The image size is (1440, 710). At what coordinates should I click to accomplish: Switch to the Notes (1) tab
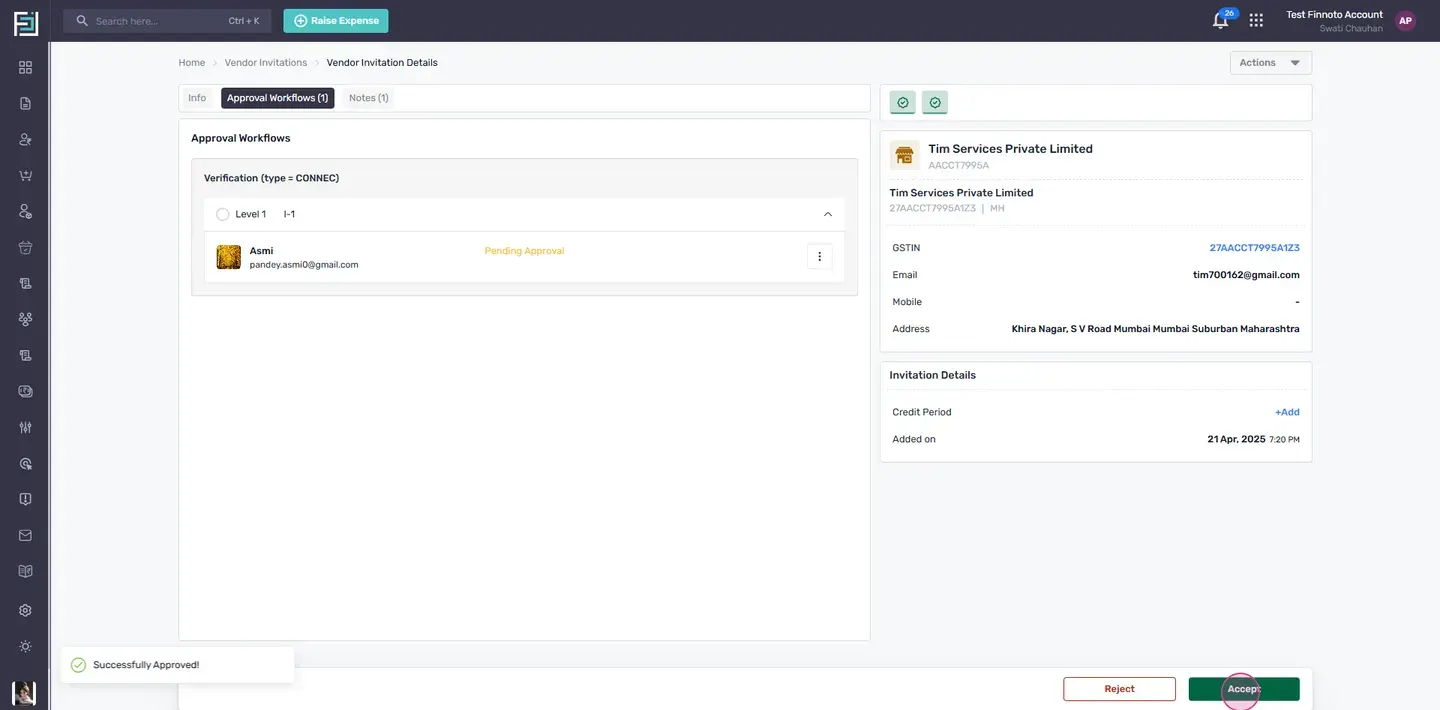coord(369,98)
